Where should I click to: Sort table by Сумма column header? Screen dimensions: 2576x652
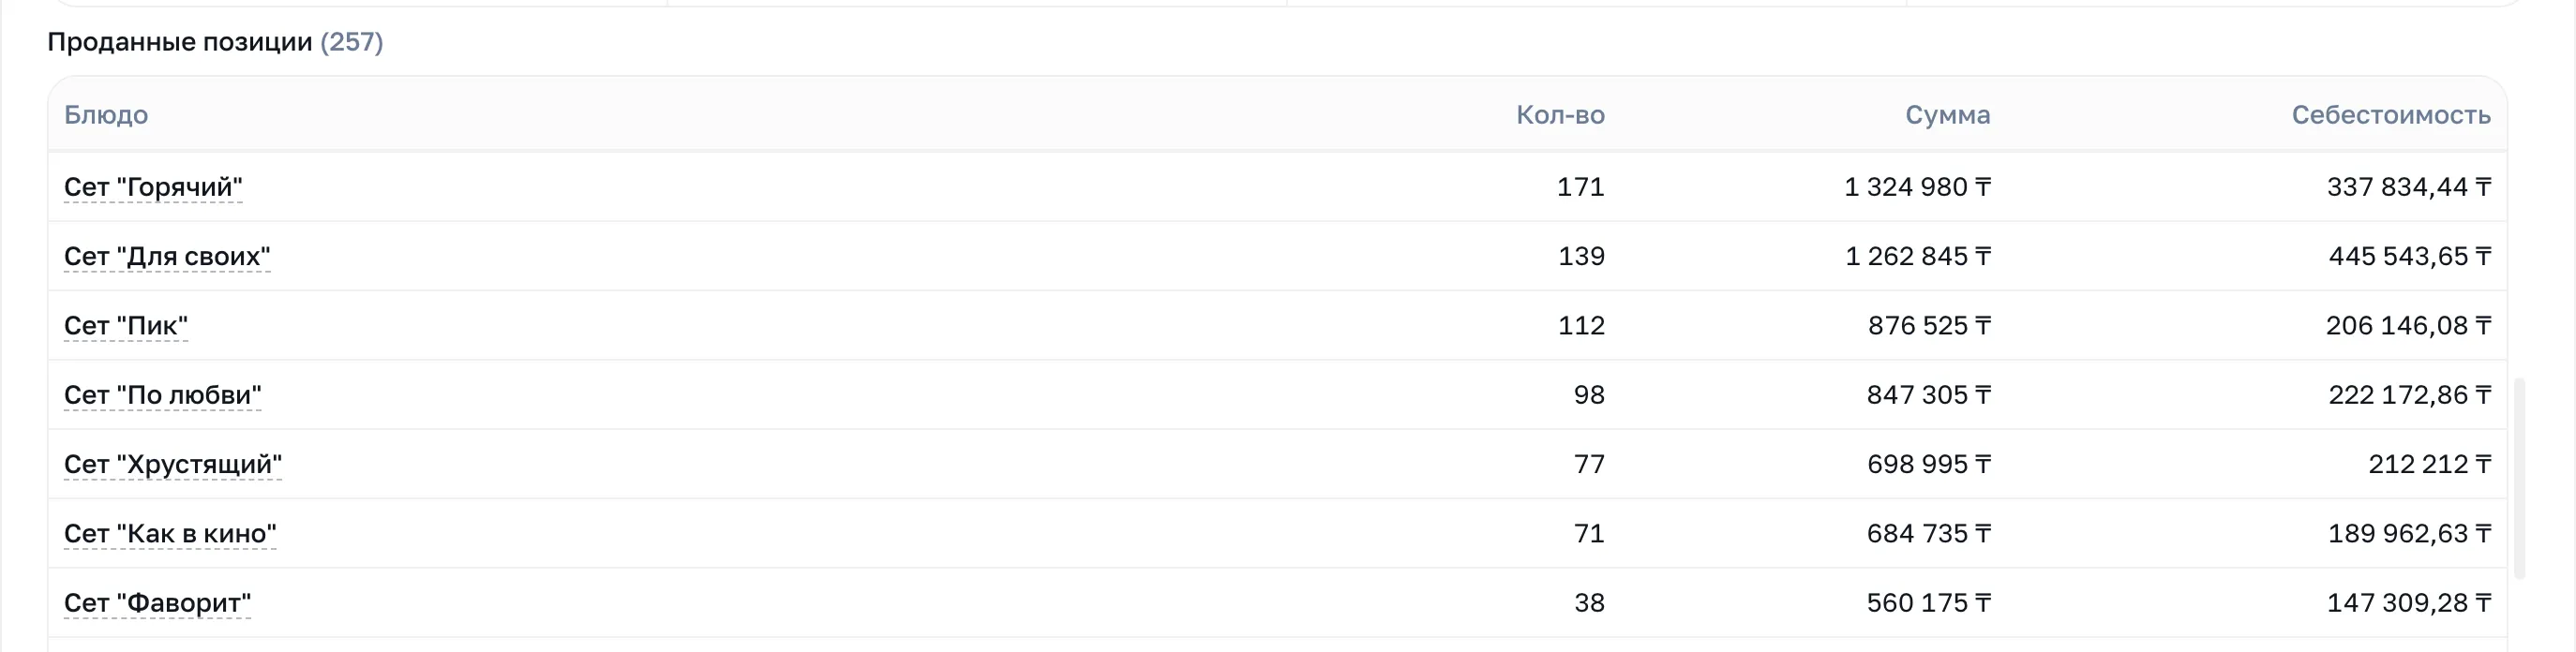click(1947, 115)
